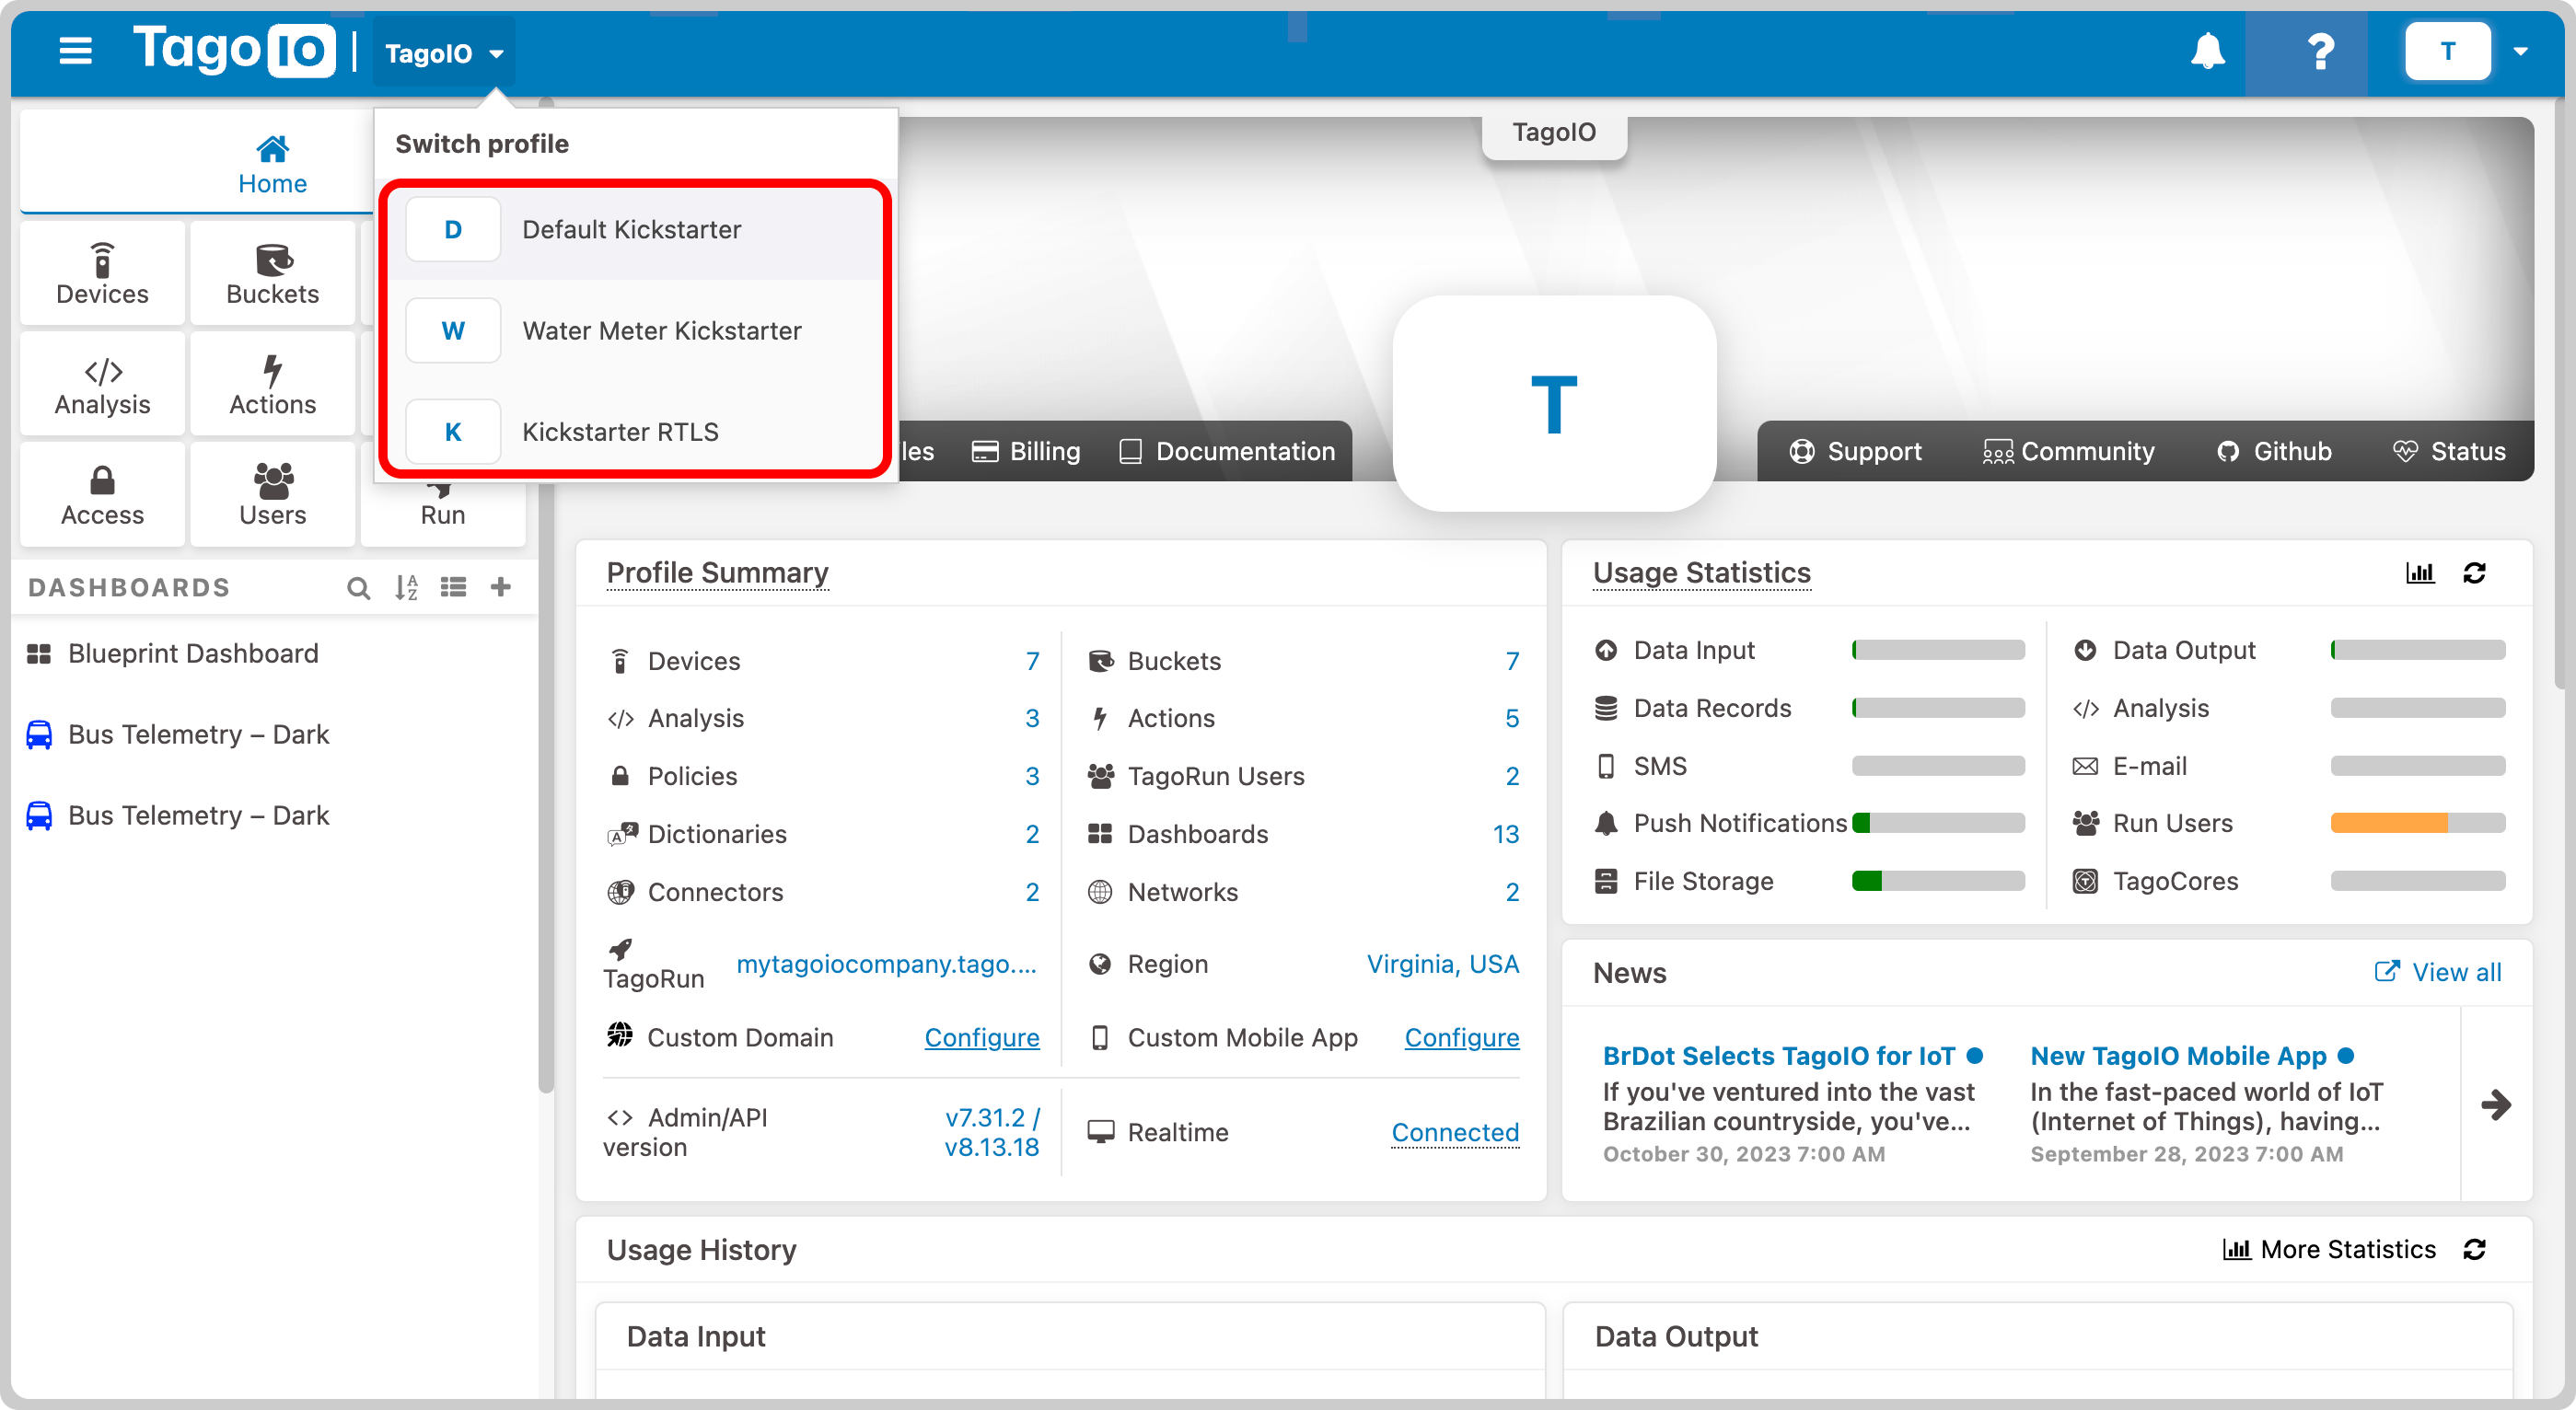This screenshot has height=1410, width=2576.
Task: Select Kickstarter RTLS profile
Action: (634, 431)
